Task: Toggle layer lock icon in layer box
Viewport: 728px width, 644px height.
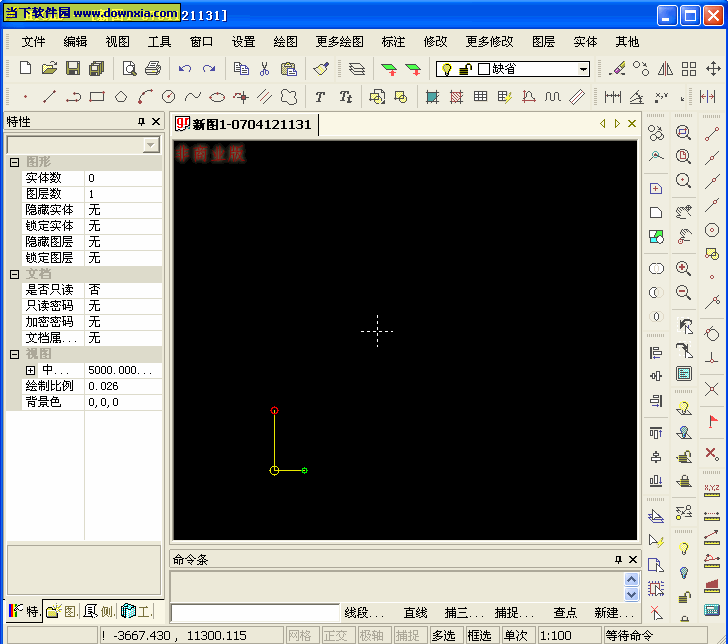Action: (465, 69)
